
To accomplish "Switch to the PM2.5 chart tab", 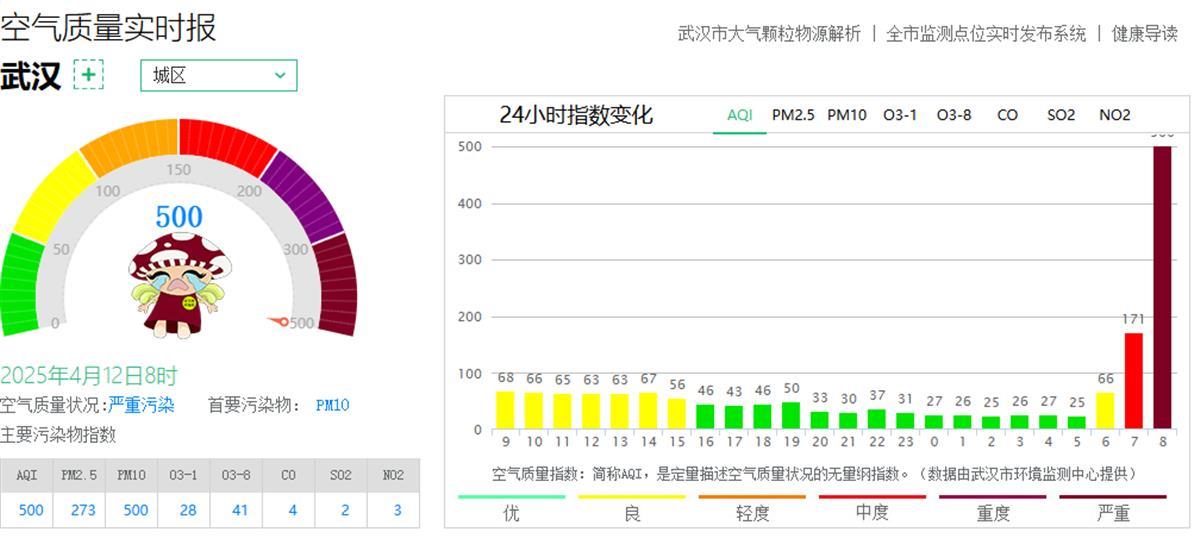I will click(x=793, y=115).
